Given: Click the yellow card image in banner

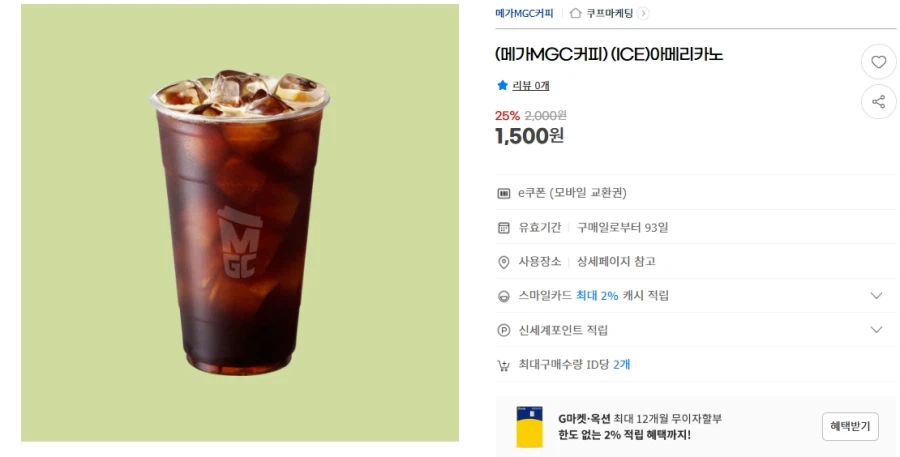Looking at the screenshot, I should (529, 427).
